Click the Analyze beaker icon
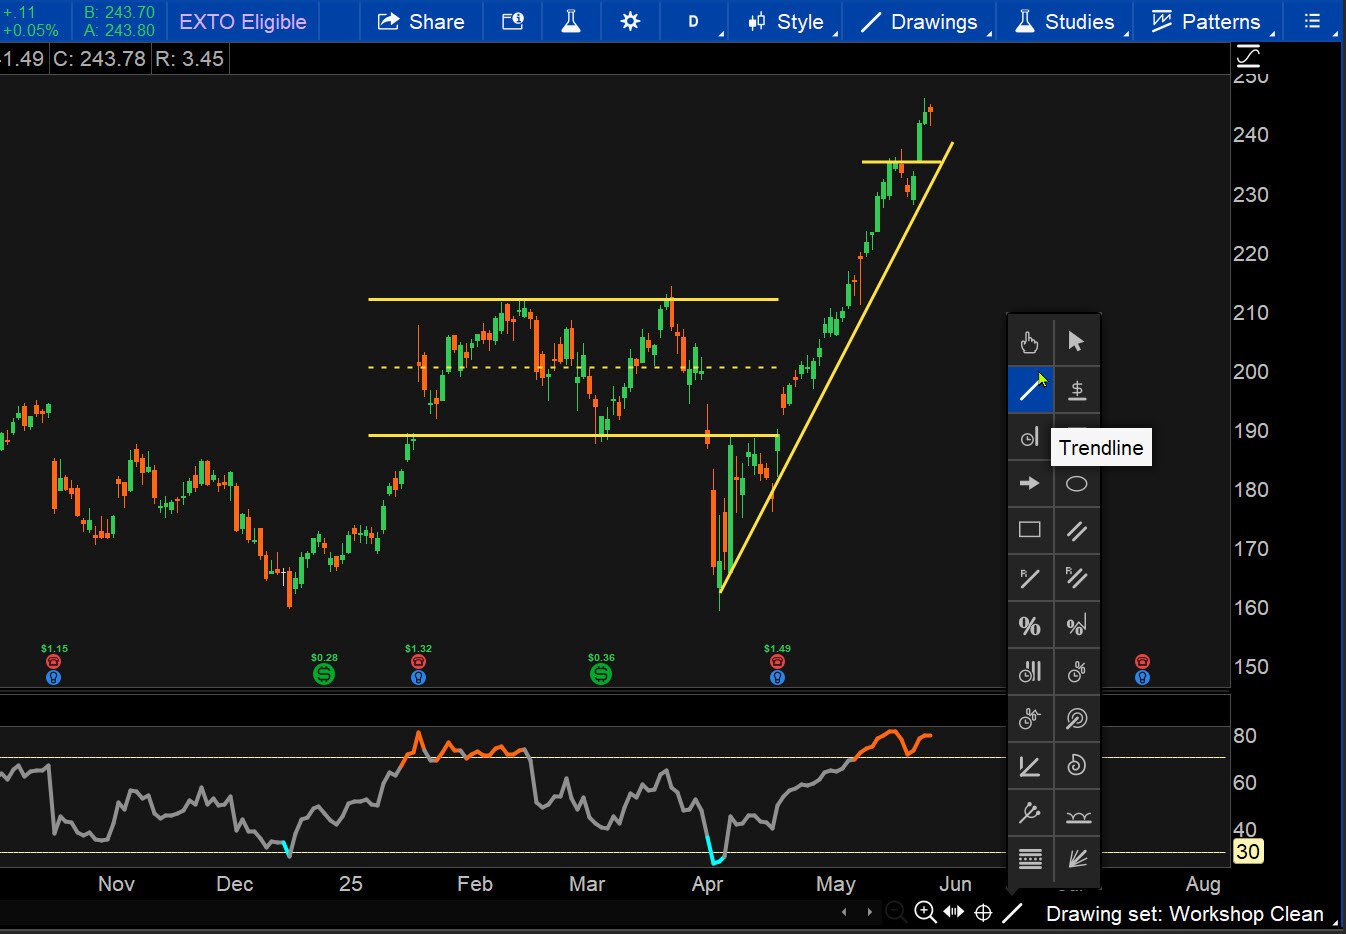This screenshot has height=934, width=1346. coord(571,21)
